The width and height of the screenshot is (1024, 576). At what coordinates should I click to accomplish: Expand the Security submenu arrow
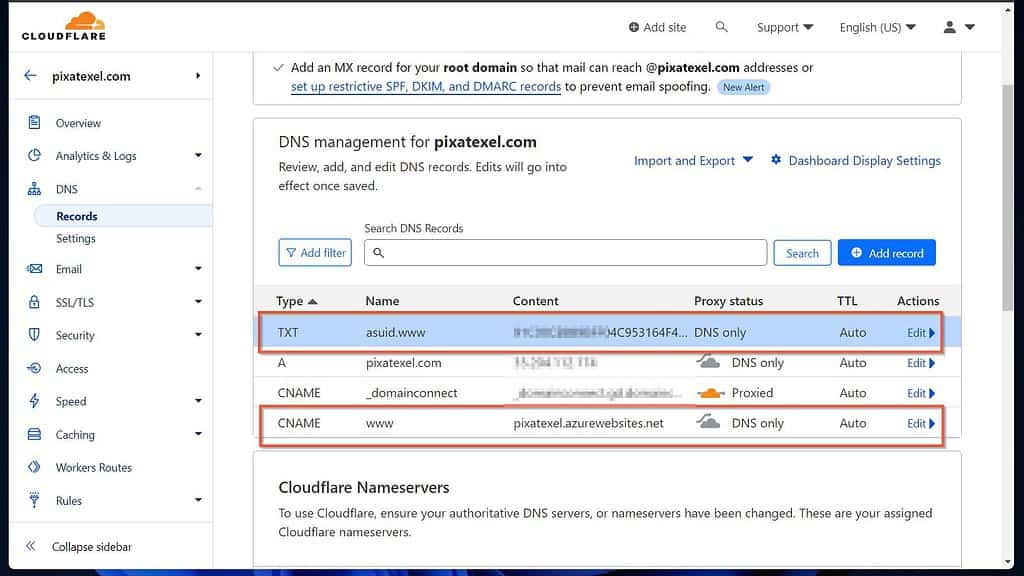pyautogui.click(x=198, y=334)
